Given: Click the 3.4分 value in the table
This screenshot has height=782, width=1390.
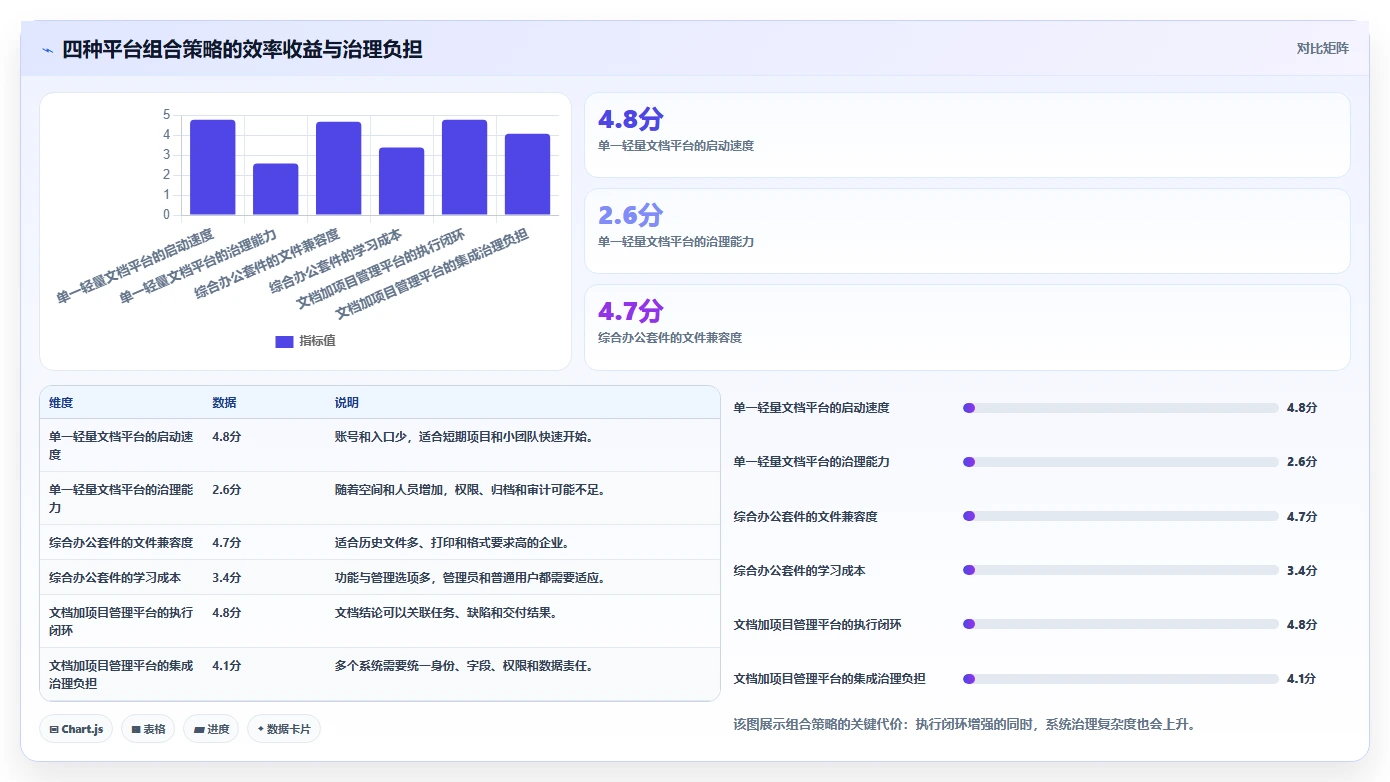Looking at the screenshot, I should 226,578.
